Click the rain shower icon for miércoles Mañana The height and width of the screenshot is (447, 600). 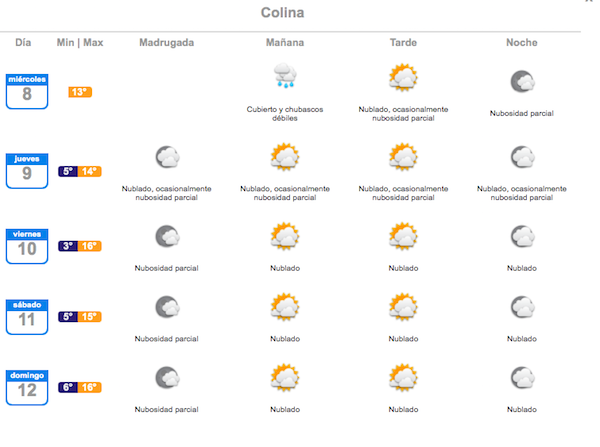285,75
